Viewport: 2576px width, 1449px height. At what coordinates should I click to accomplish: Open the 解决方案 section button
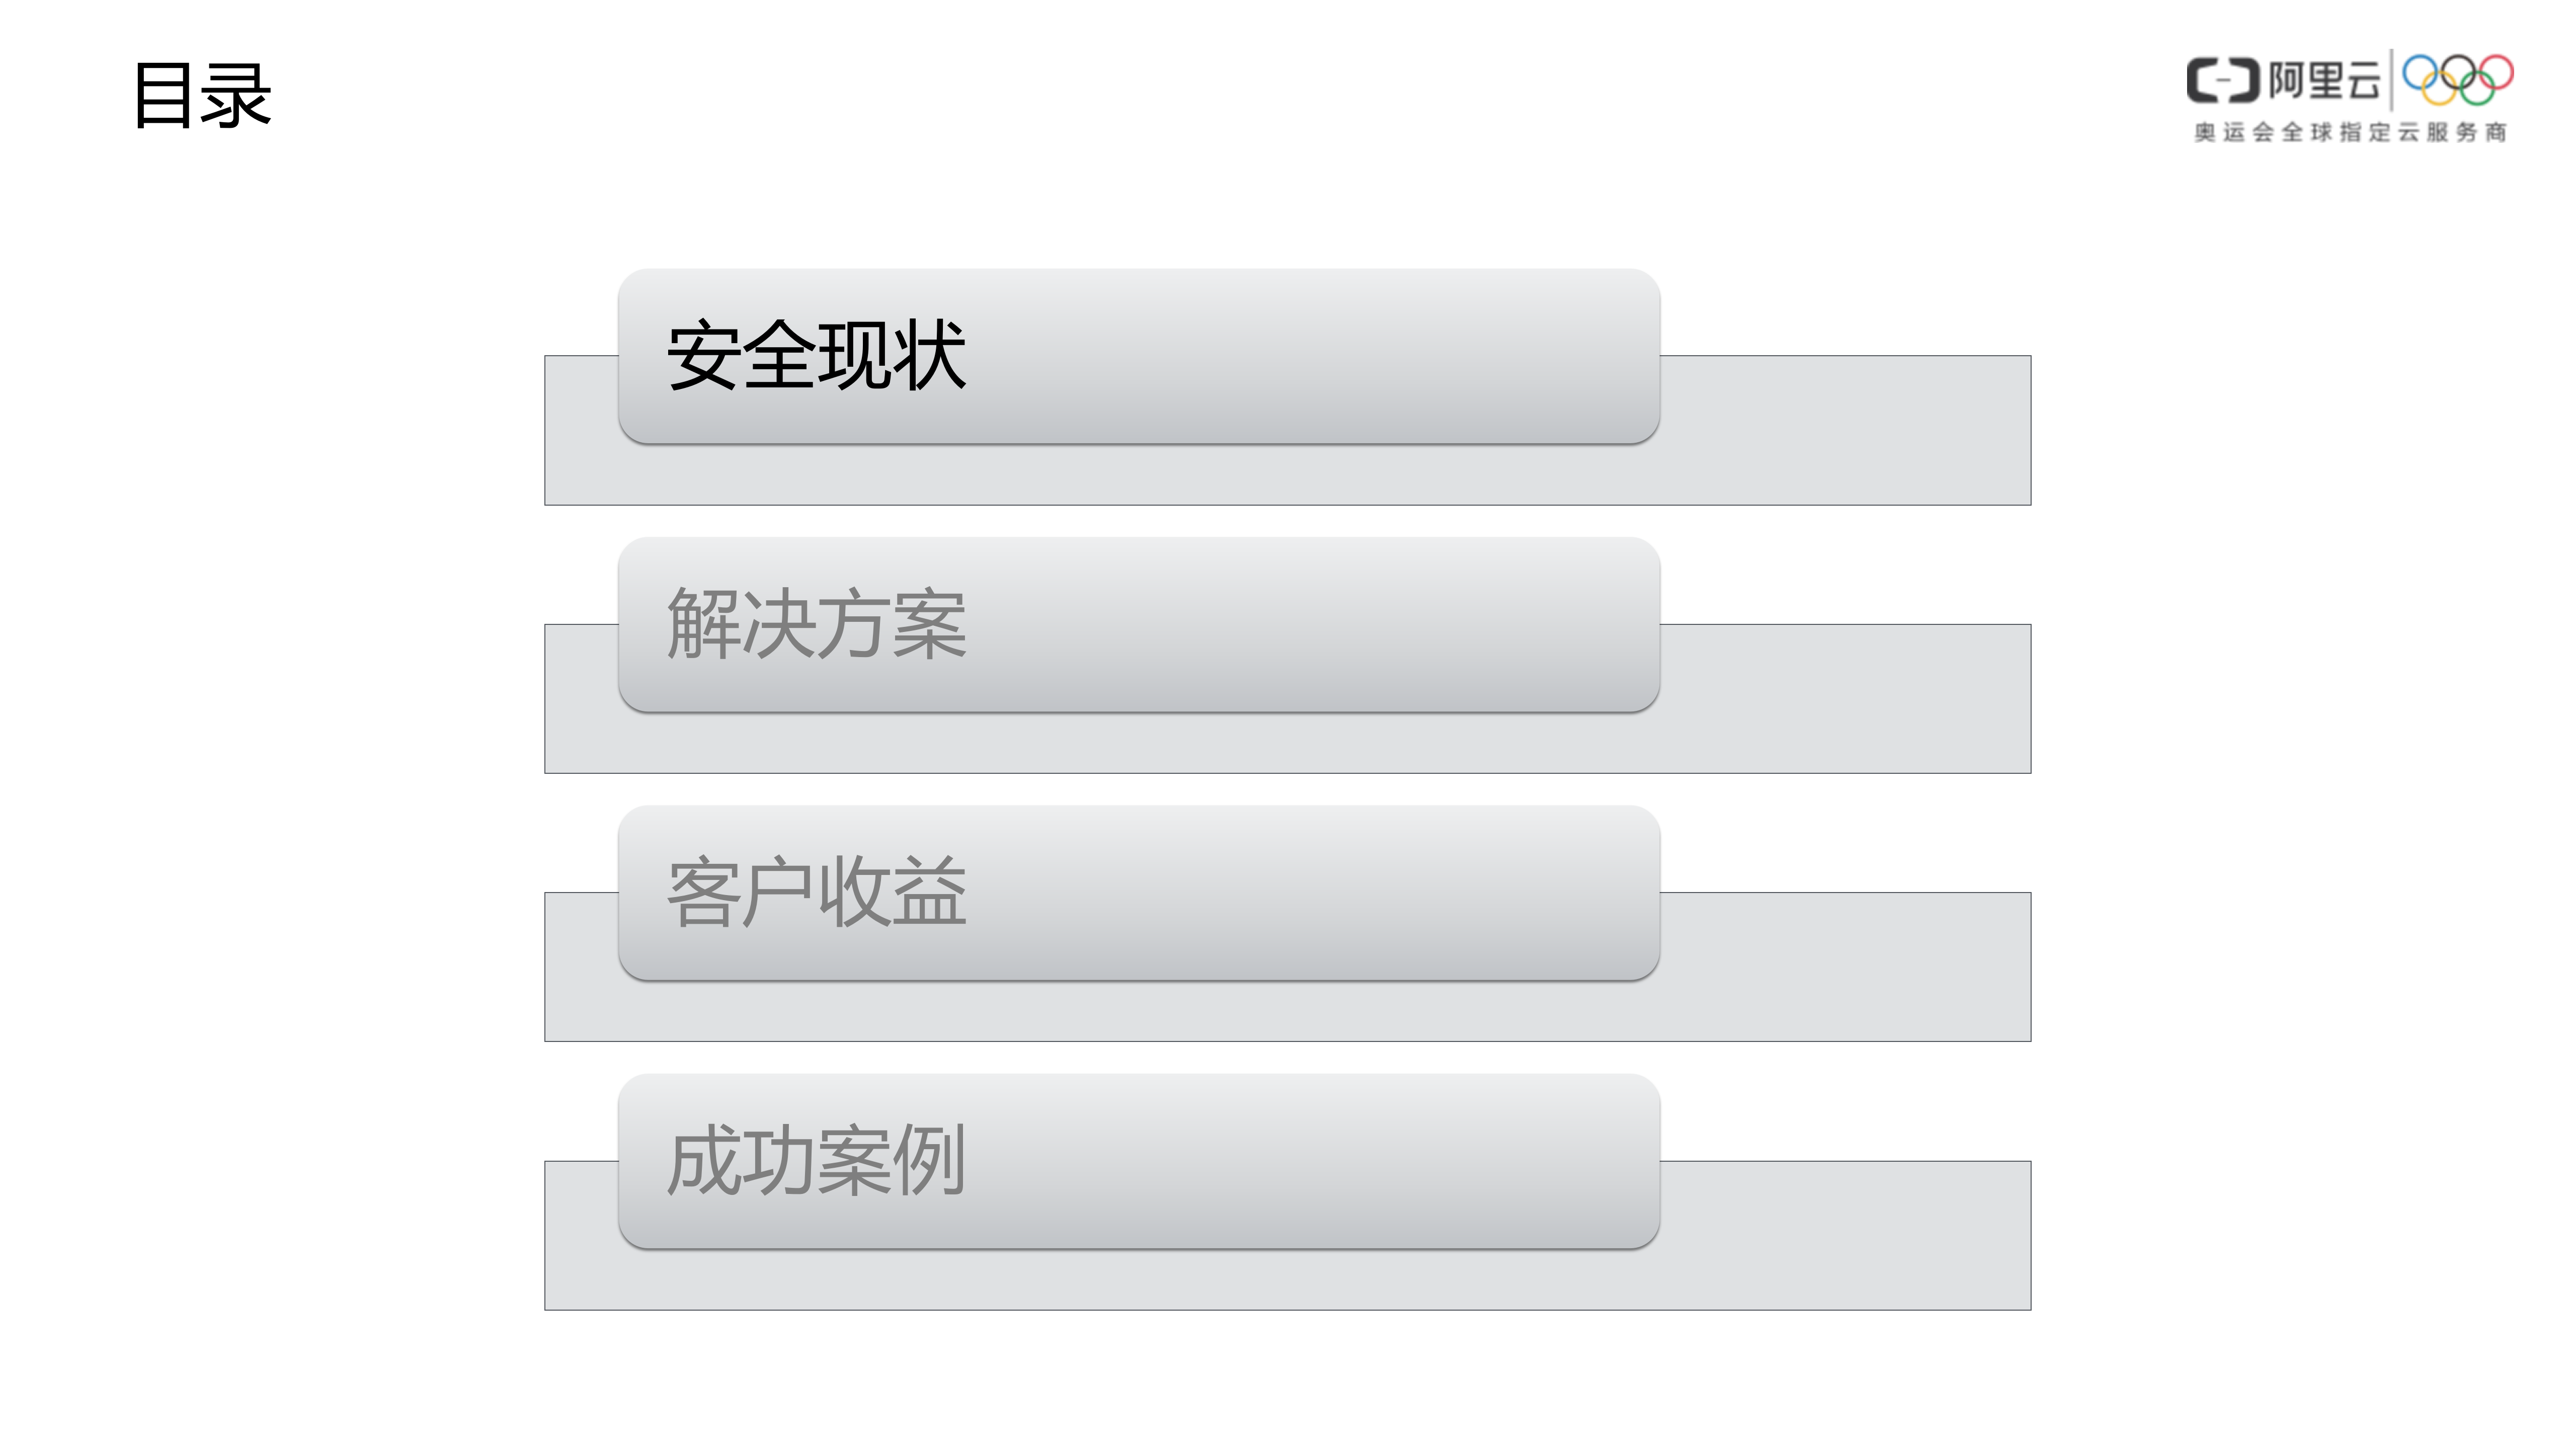click(x=1138, y=625)
